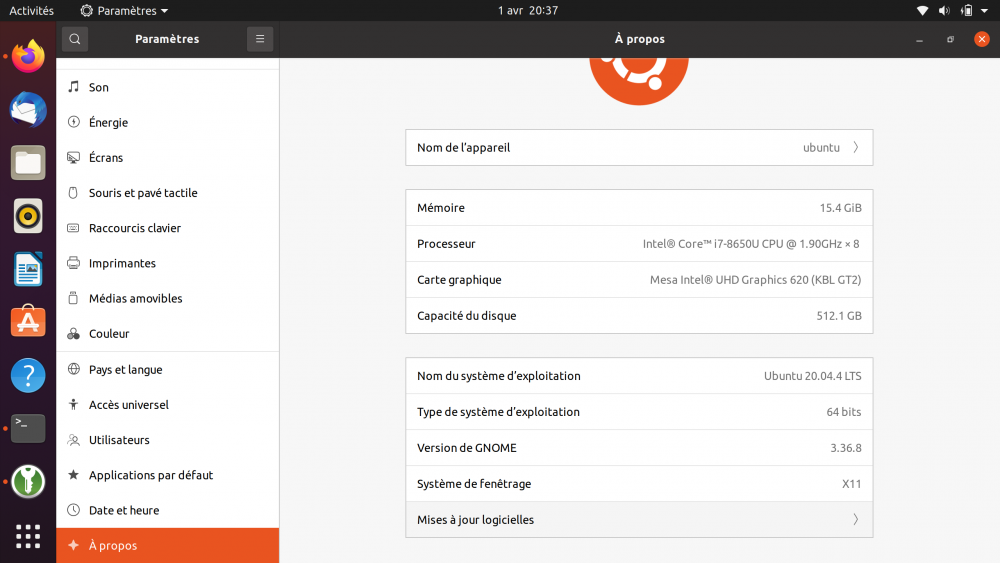Open Date et heure panel
The image size is (1000, 563).
coord(168,509)
